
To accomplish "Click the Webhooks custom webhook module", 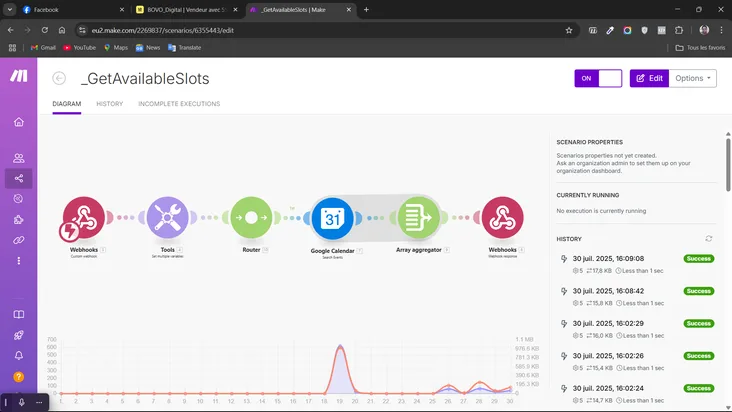I will [84, 218].
